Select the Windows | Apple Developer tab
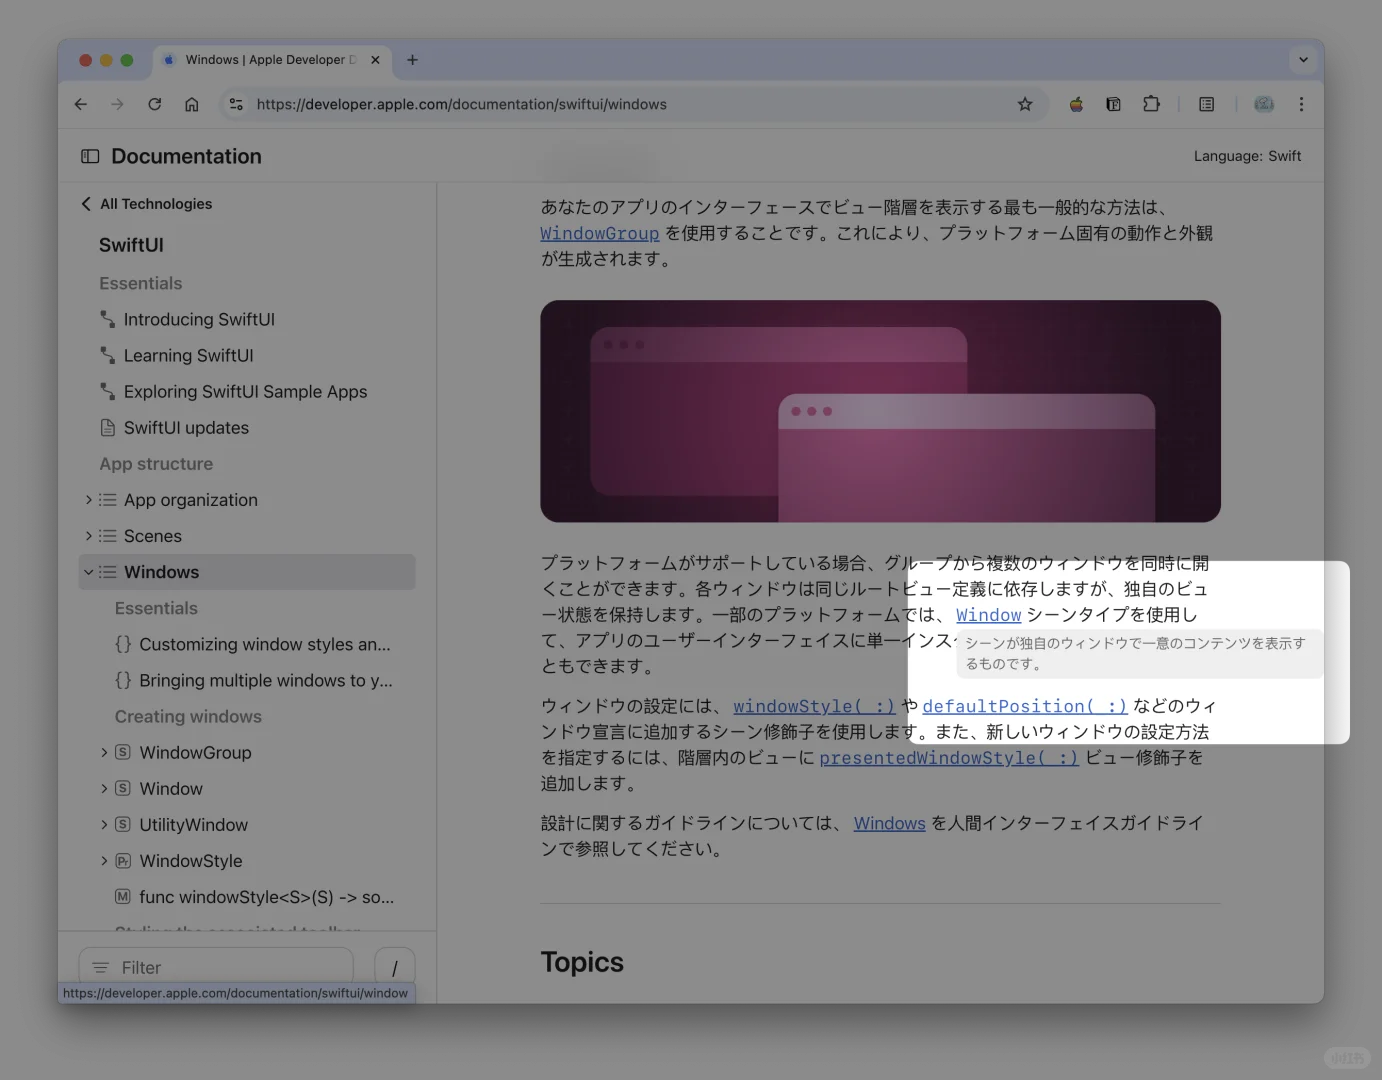This screenshot has height=1080, width=1382. 272,60
